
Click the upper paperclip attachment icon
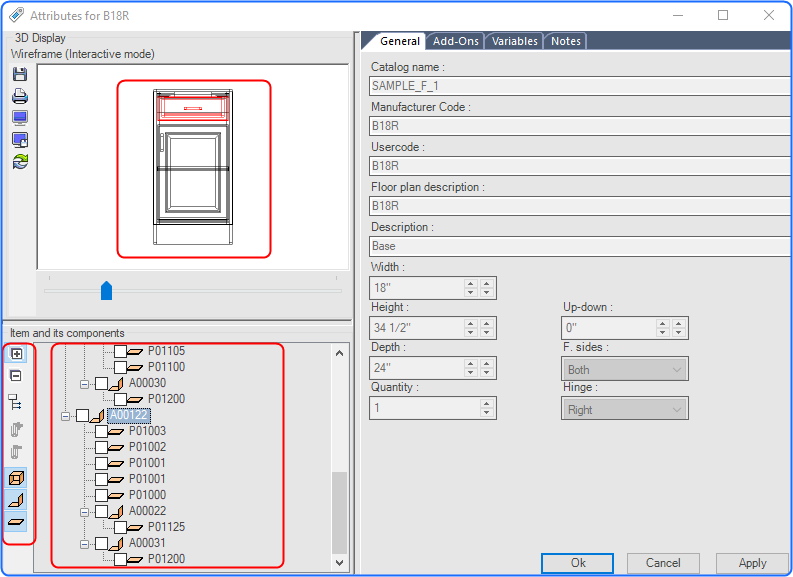coord(17,429)
